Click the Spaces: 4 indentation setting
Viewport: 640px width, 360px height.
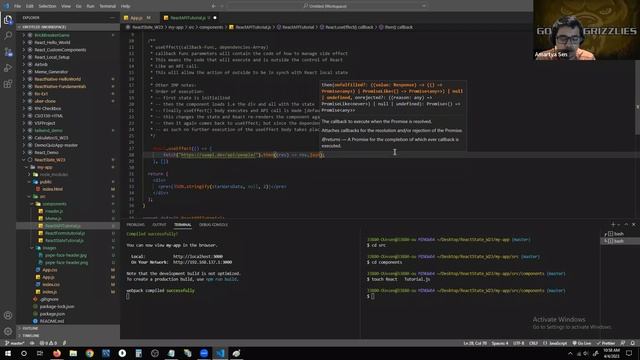click(x=500, y=343)
